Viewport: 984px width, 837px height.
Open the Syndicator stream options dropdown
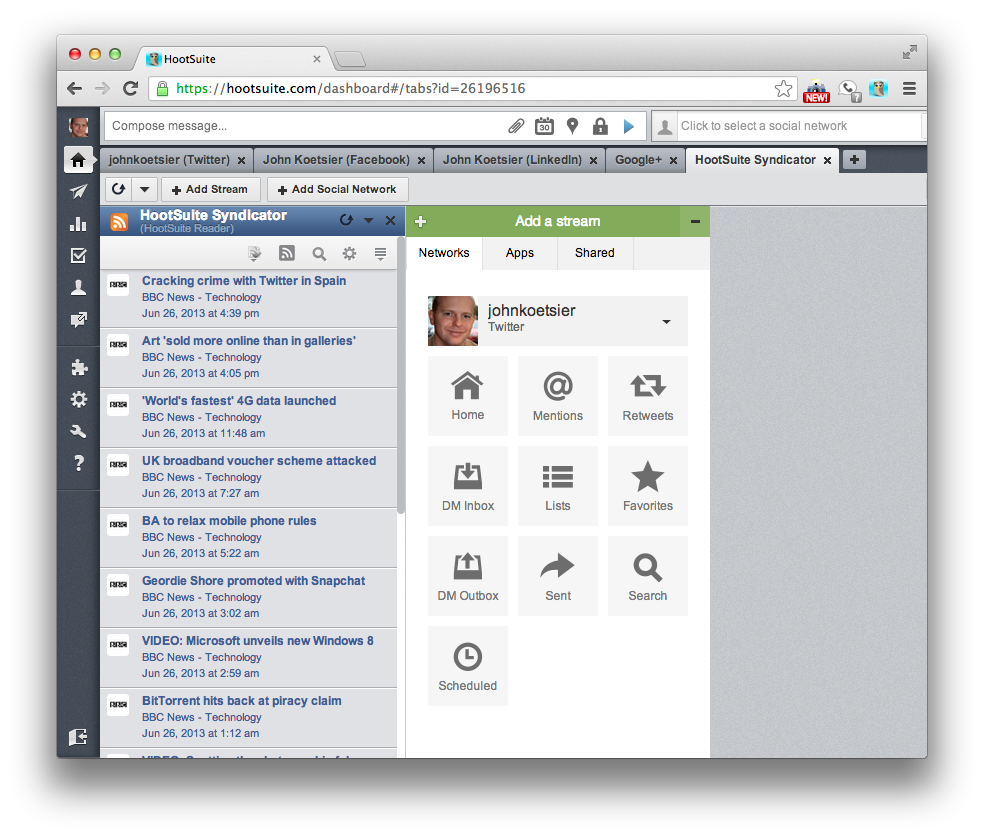(x=368, y=220)
